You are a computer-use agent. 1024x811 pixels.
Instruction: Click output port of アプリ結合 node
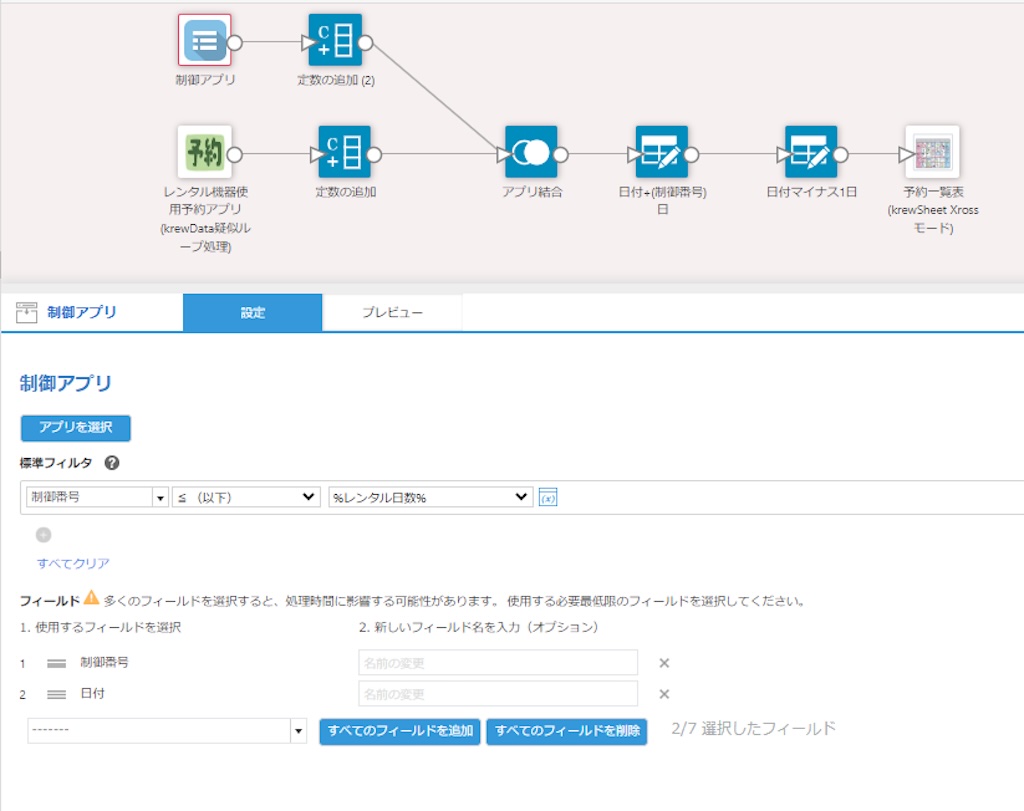click(561, 155)
